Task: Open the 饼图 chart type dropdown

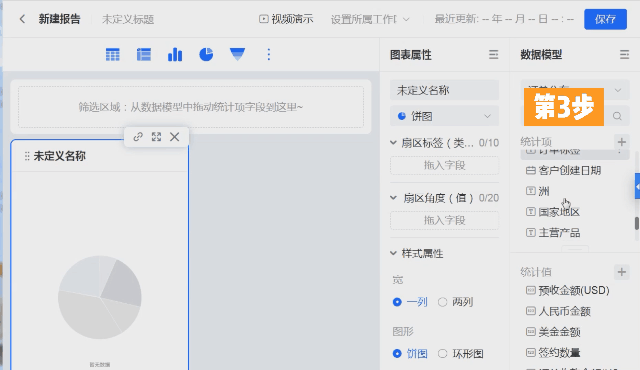Action: pos(444,116)
